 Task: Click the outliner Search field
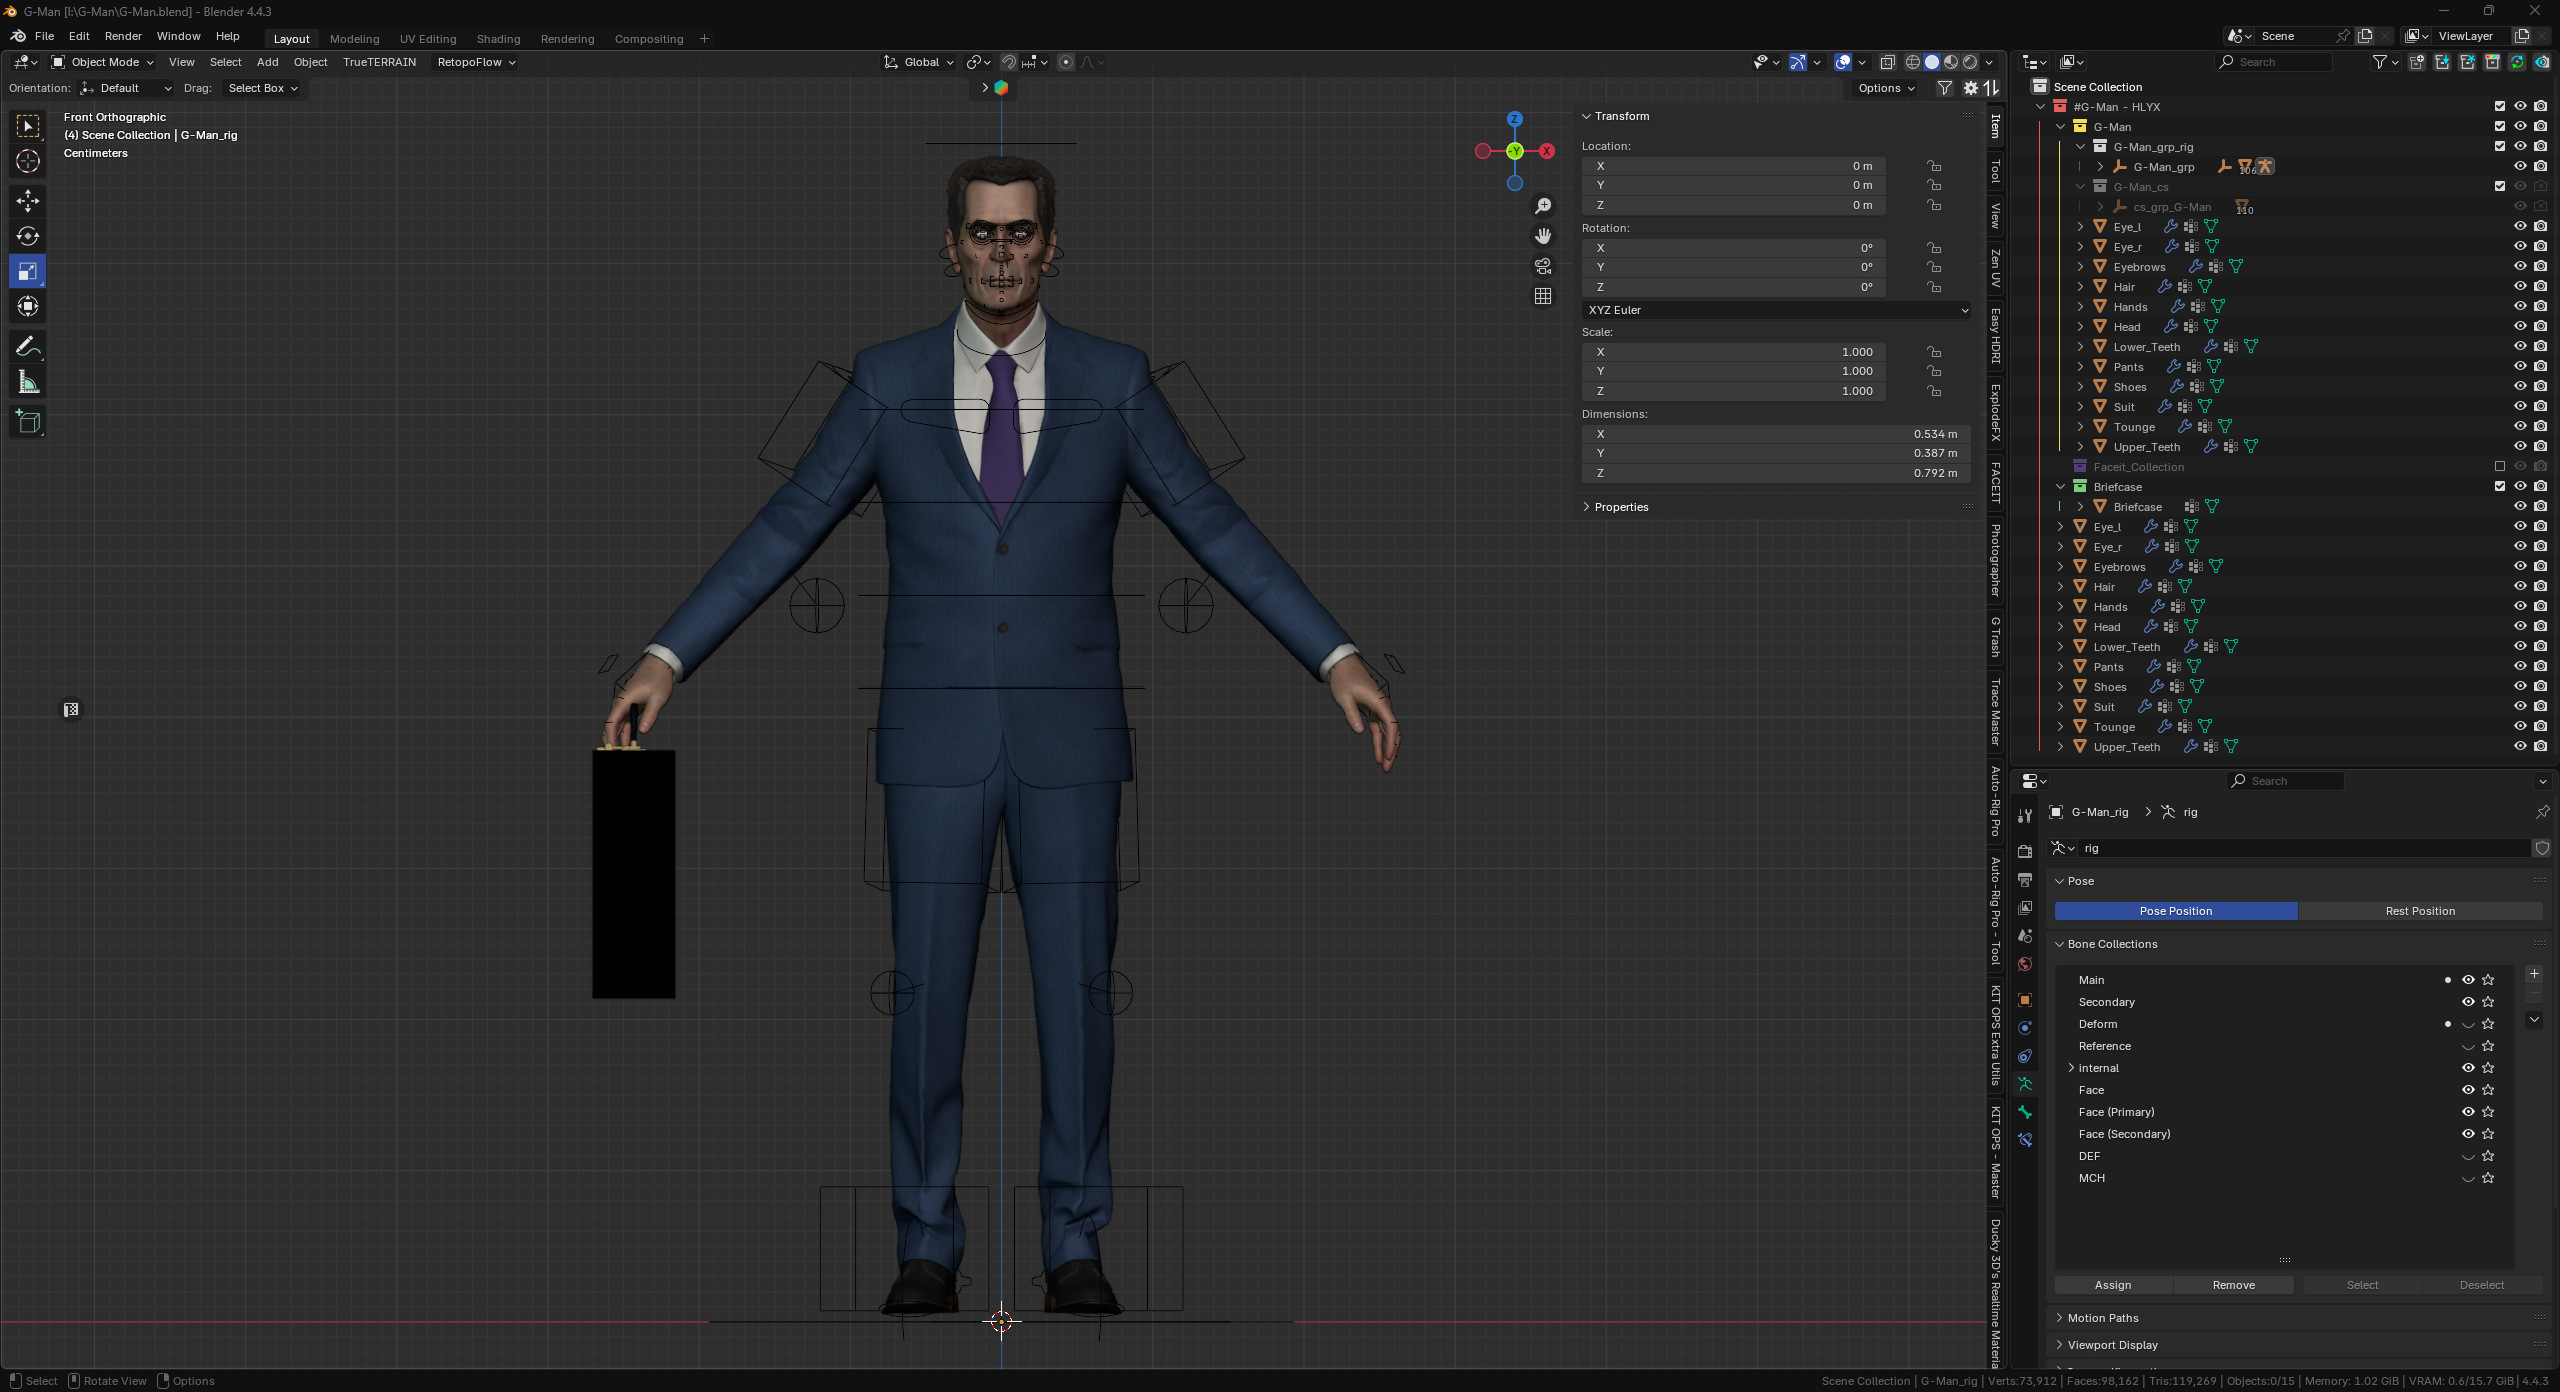coord(2274,62)
